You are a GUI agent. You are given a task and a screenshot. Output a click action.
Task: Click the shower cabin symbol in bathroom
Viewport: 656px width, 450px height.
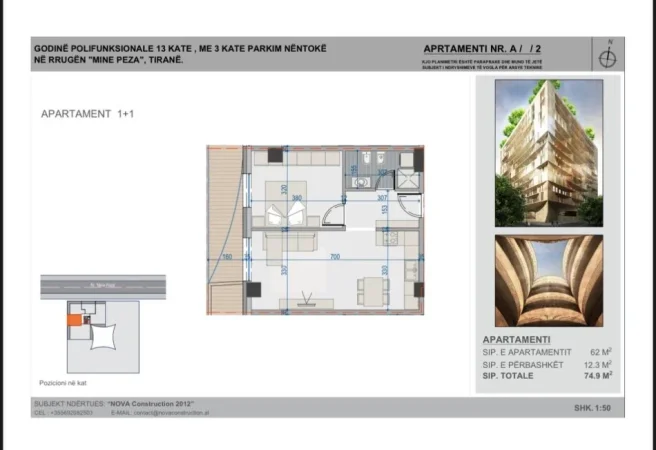point(407,180)
